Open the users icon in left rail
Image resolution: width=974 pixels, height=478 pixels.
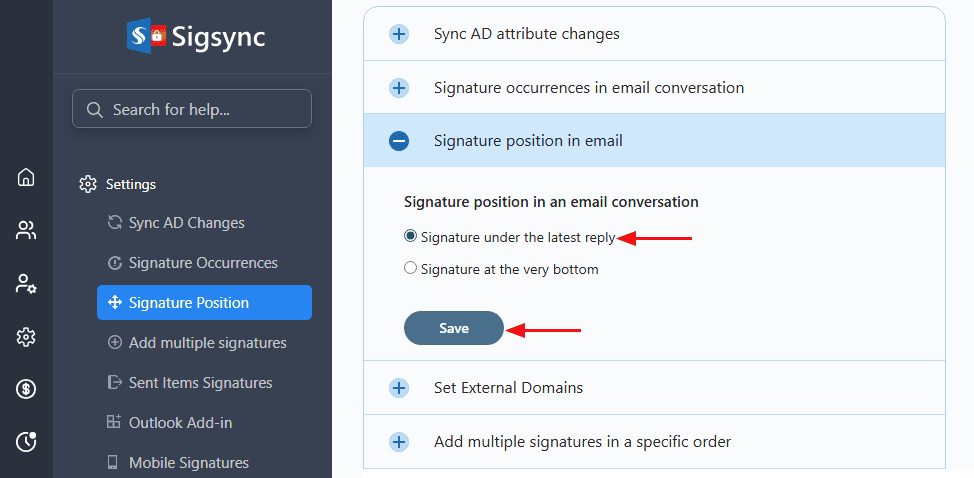pyautogui.click(x=26, y=231)
